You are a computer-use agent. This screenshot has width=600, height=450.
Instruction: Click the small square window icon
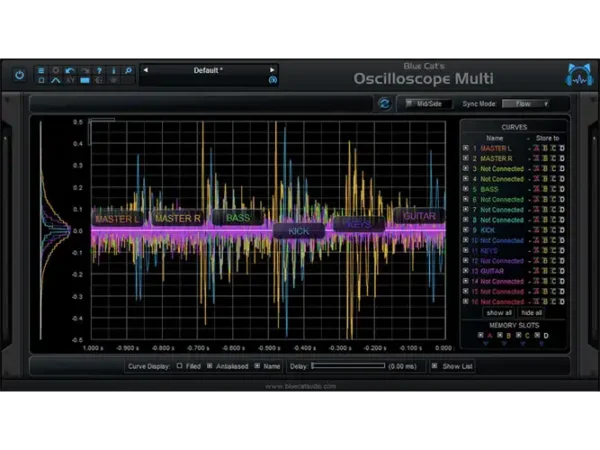click(x=41, y=80)
